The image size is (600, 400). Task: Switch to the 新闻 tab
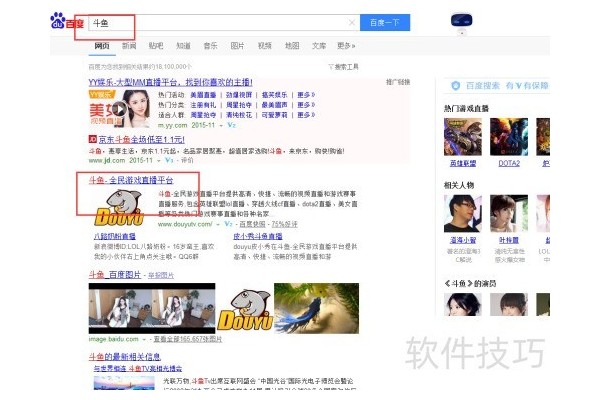tap(129, 46)
